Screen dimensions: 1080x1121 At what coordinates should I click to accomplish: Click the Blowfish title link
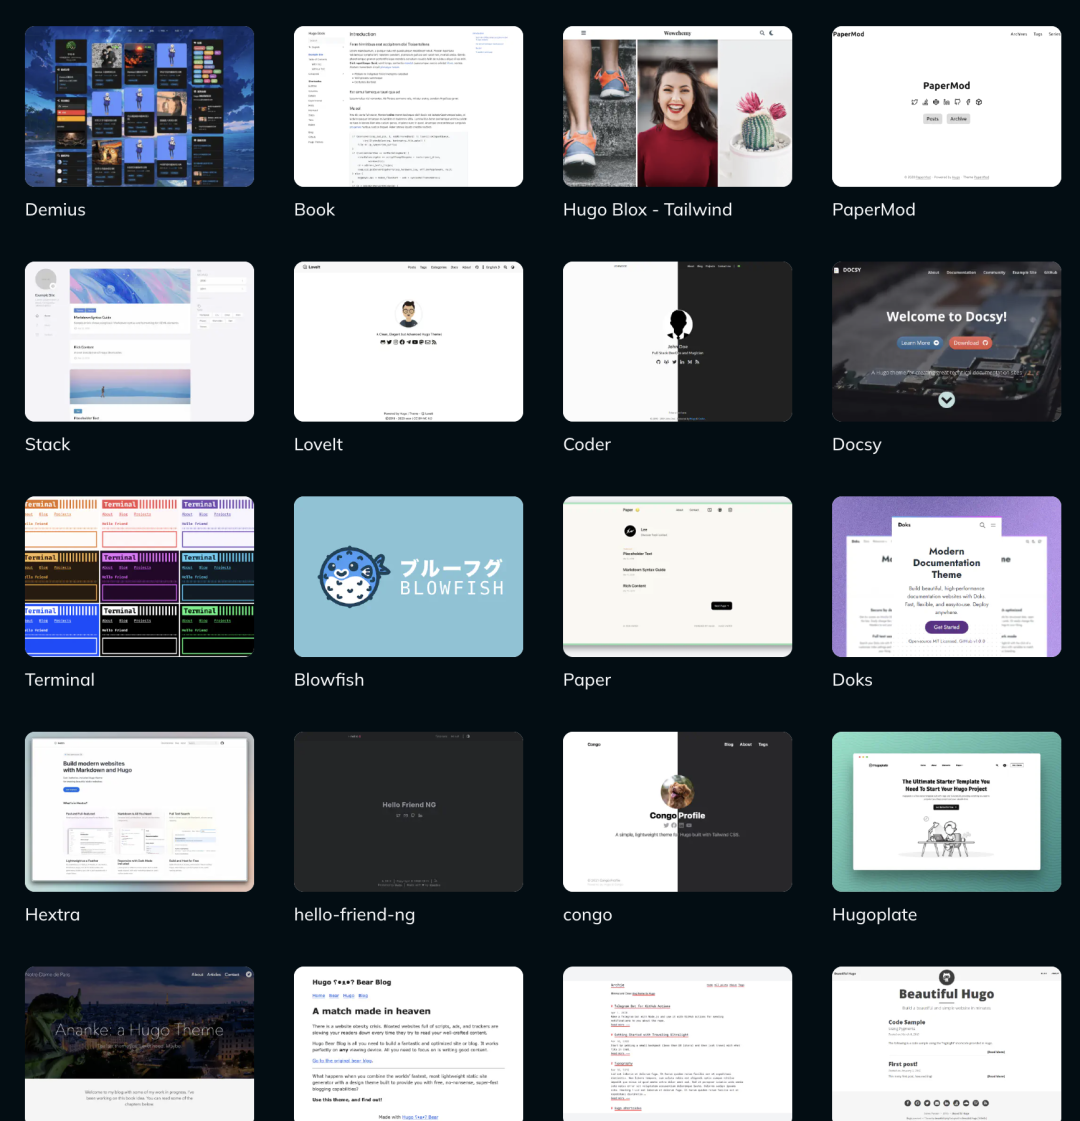point(329,679)
